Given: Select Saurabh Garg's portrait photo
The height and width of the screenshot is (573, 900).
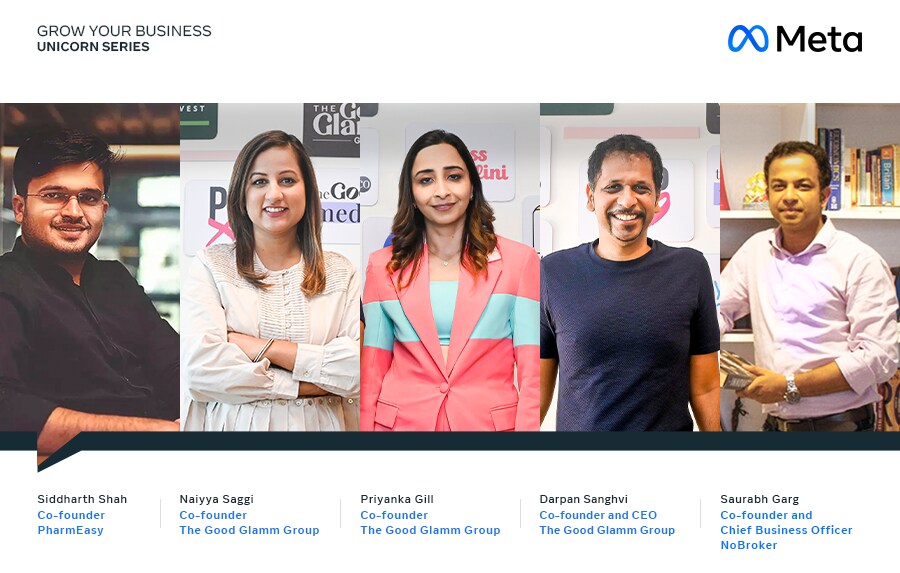Looking at the screenshot, I should pos(810,267).
